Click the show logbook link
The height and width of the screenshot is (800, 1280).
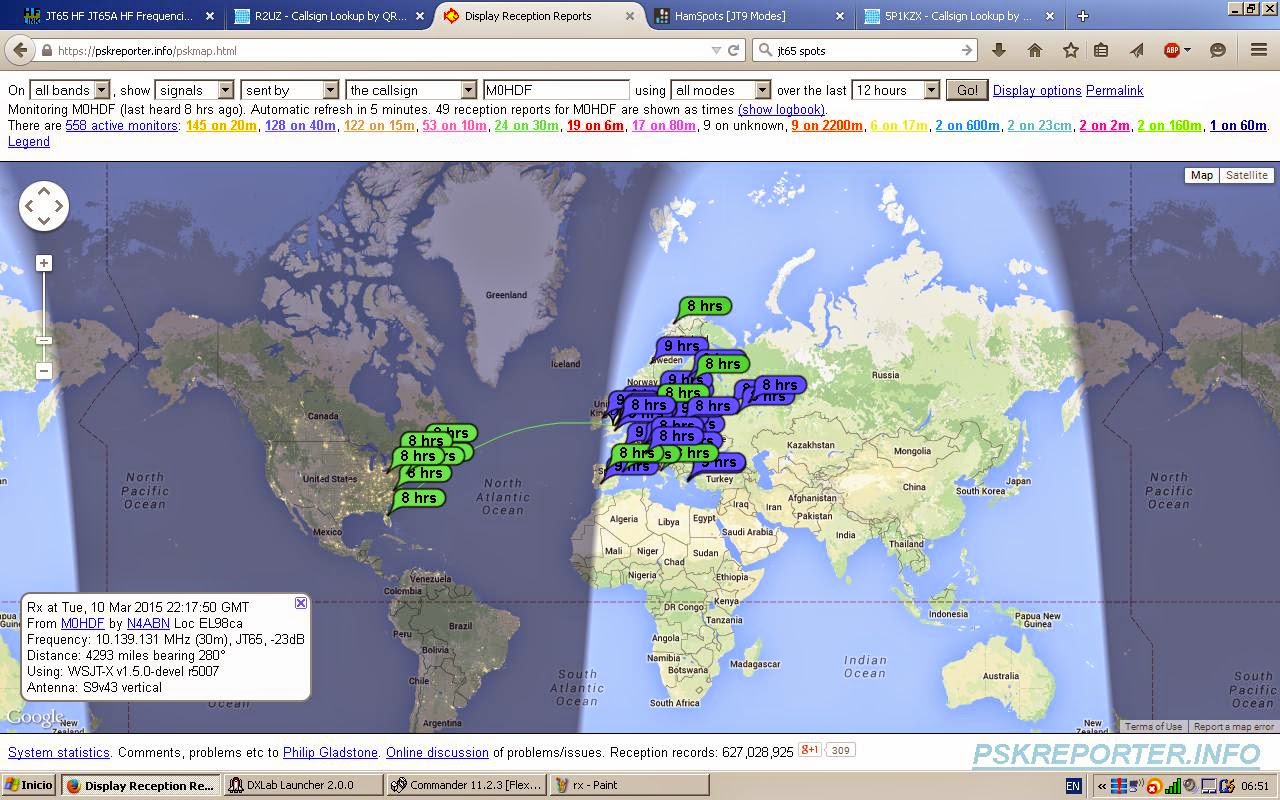pos(781,109)
